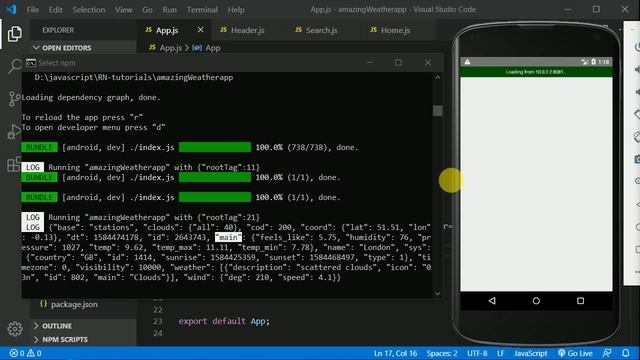Open the Selection menu
This screenshot has width=640, height=360.
(x=89, y=9)
